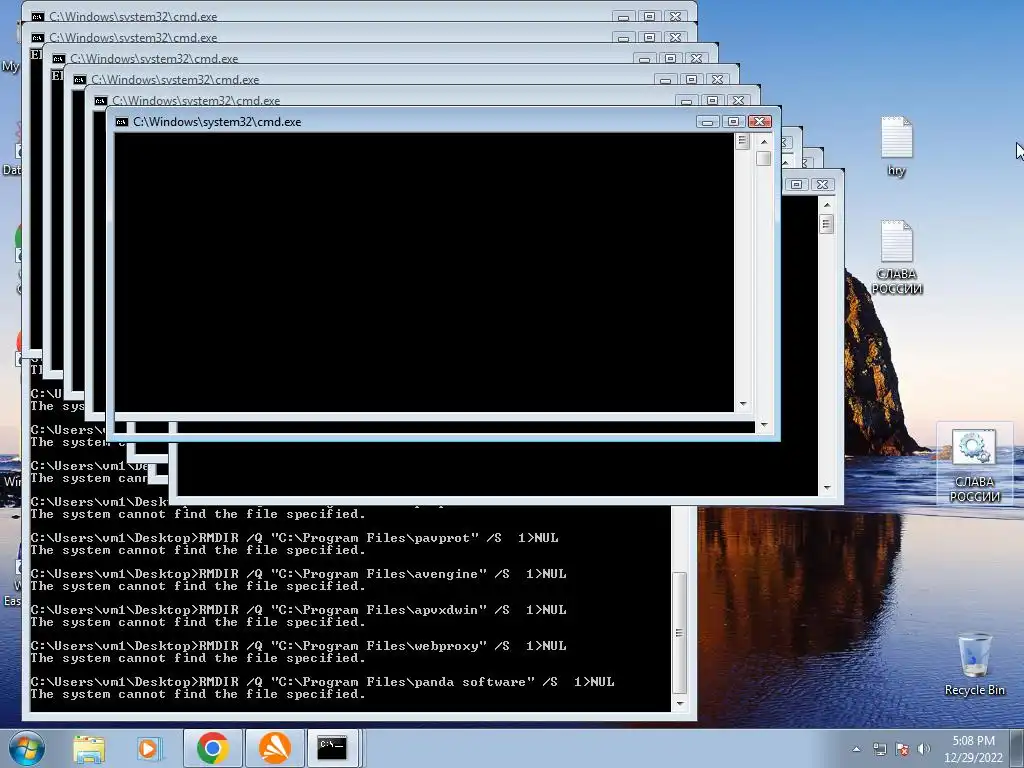This screenshot has width=1024, height=768.
Task: Open Windows Media Player from the taskbar
Action: [x=148, y=748]
